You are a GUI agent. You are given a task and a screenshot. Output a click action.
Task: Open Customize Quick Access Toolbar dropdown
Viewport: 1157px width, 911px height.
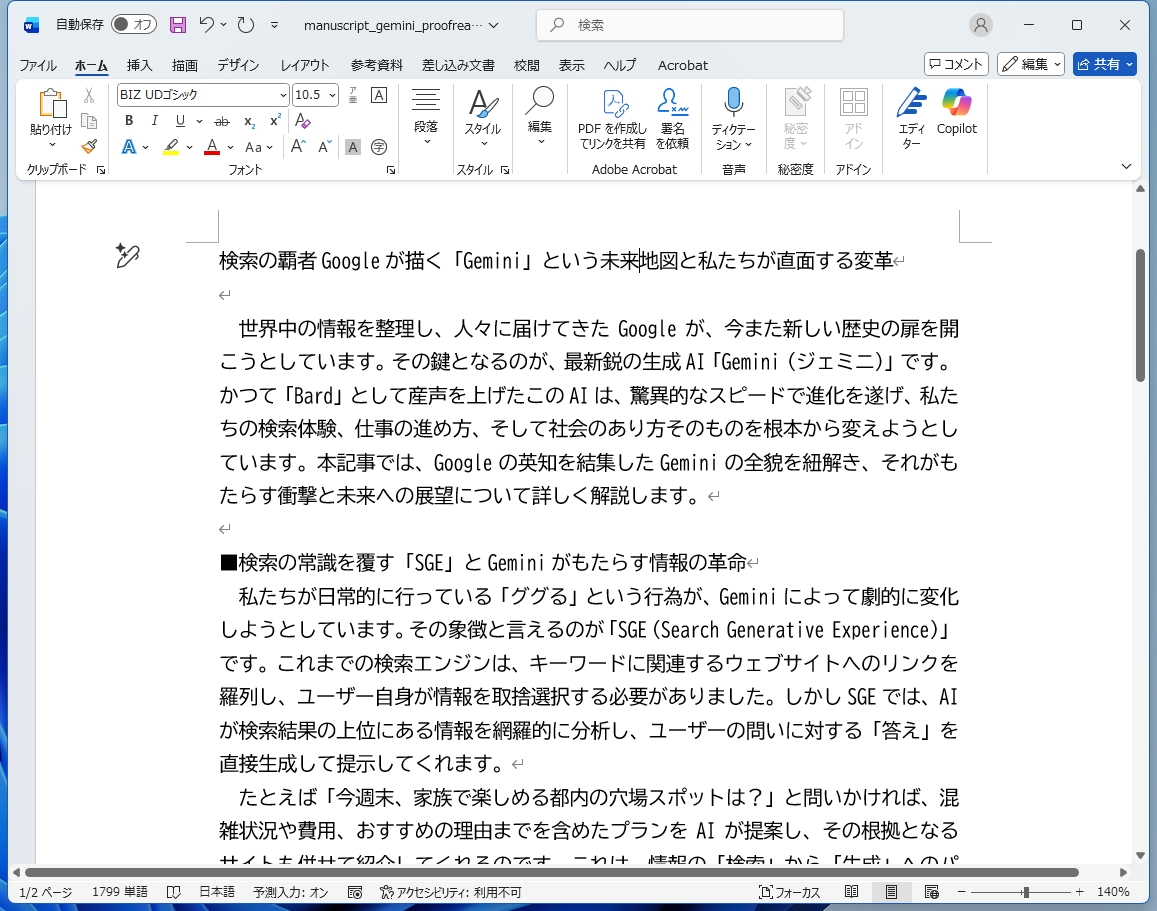[x=274, y=25]
